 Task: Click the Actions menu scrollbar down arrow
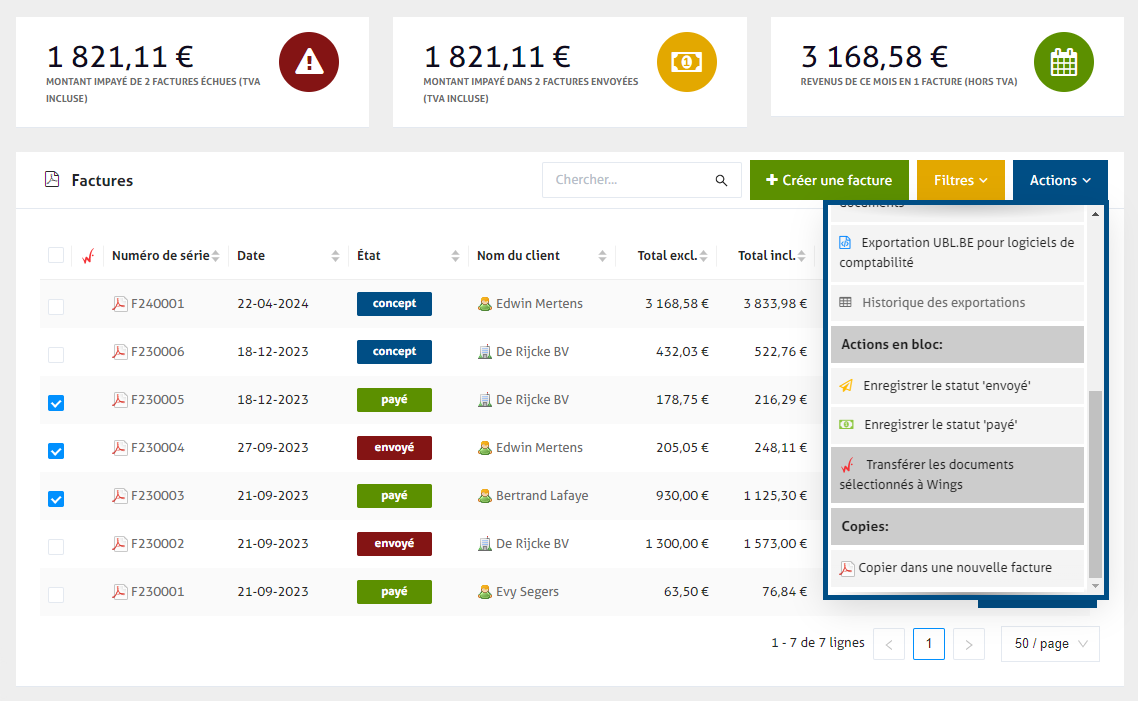(x=1095, y=585)
